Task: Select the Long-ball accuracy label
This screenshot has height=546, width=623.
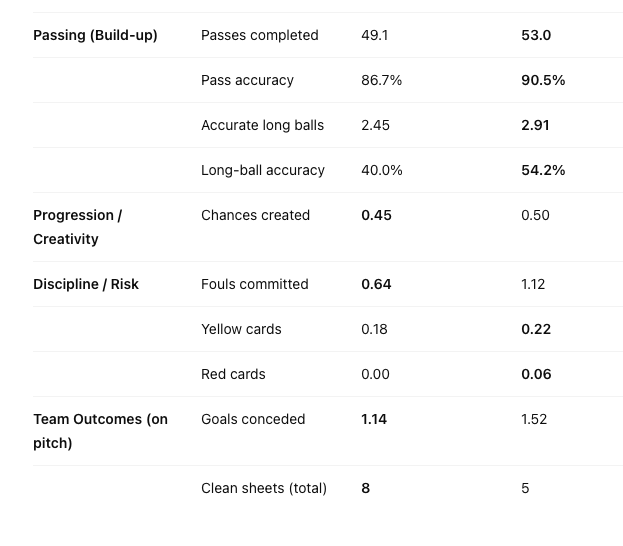Action: 262,170
